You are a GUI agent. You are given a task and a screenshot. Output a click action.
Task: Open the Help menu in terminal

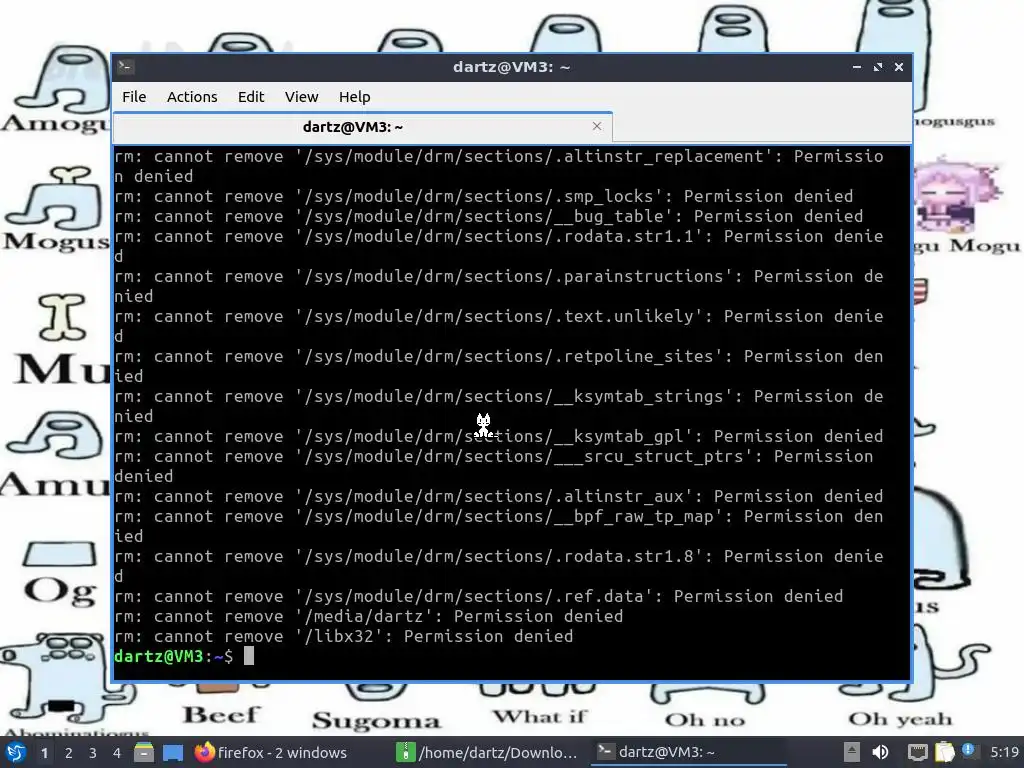coord(355,97)
